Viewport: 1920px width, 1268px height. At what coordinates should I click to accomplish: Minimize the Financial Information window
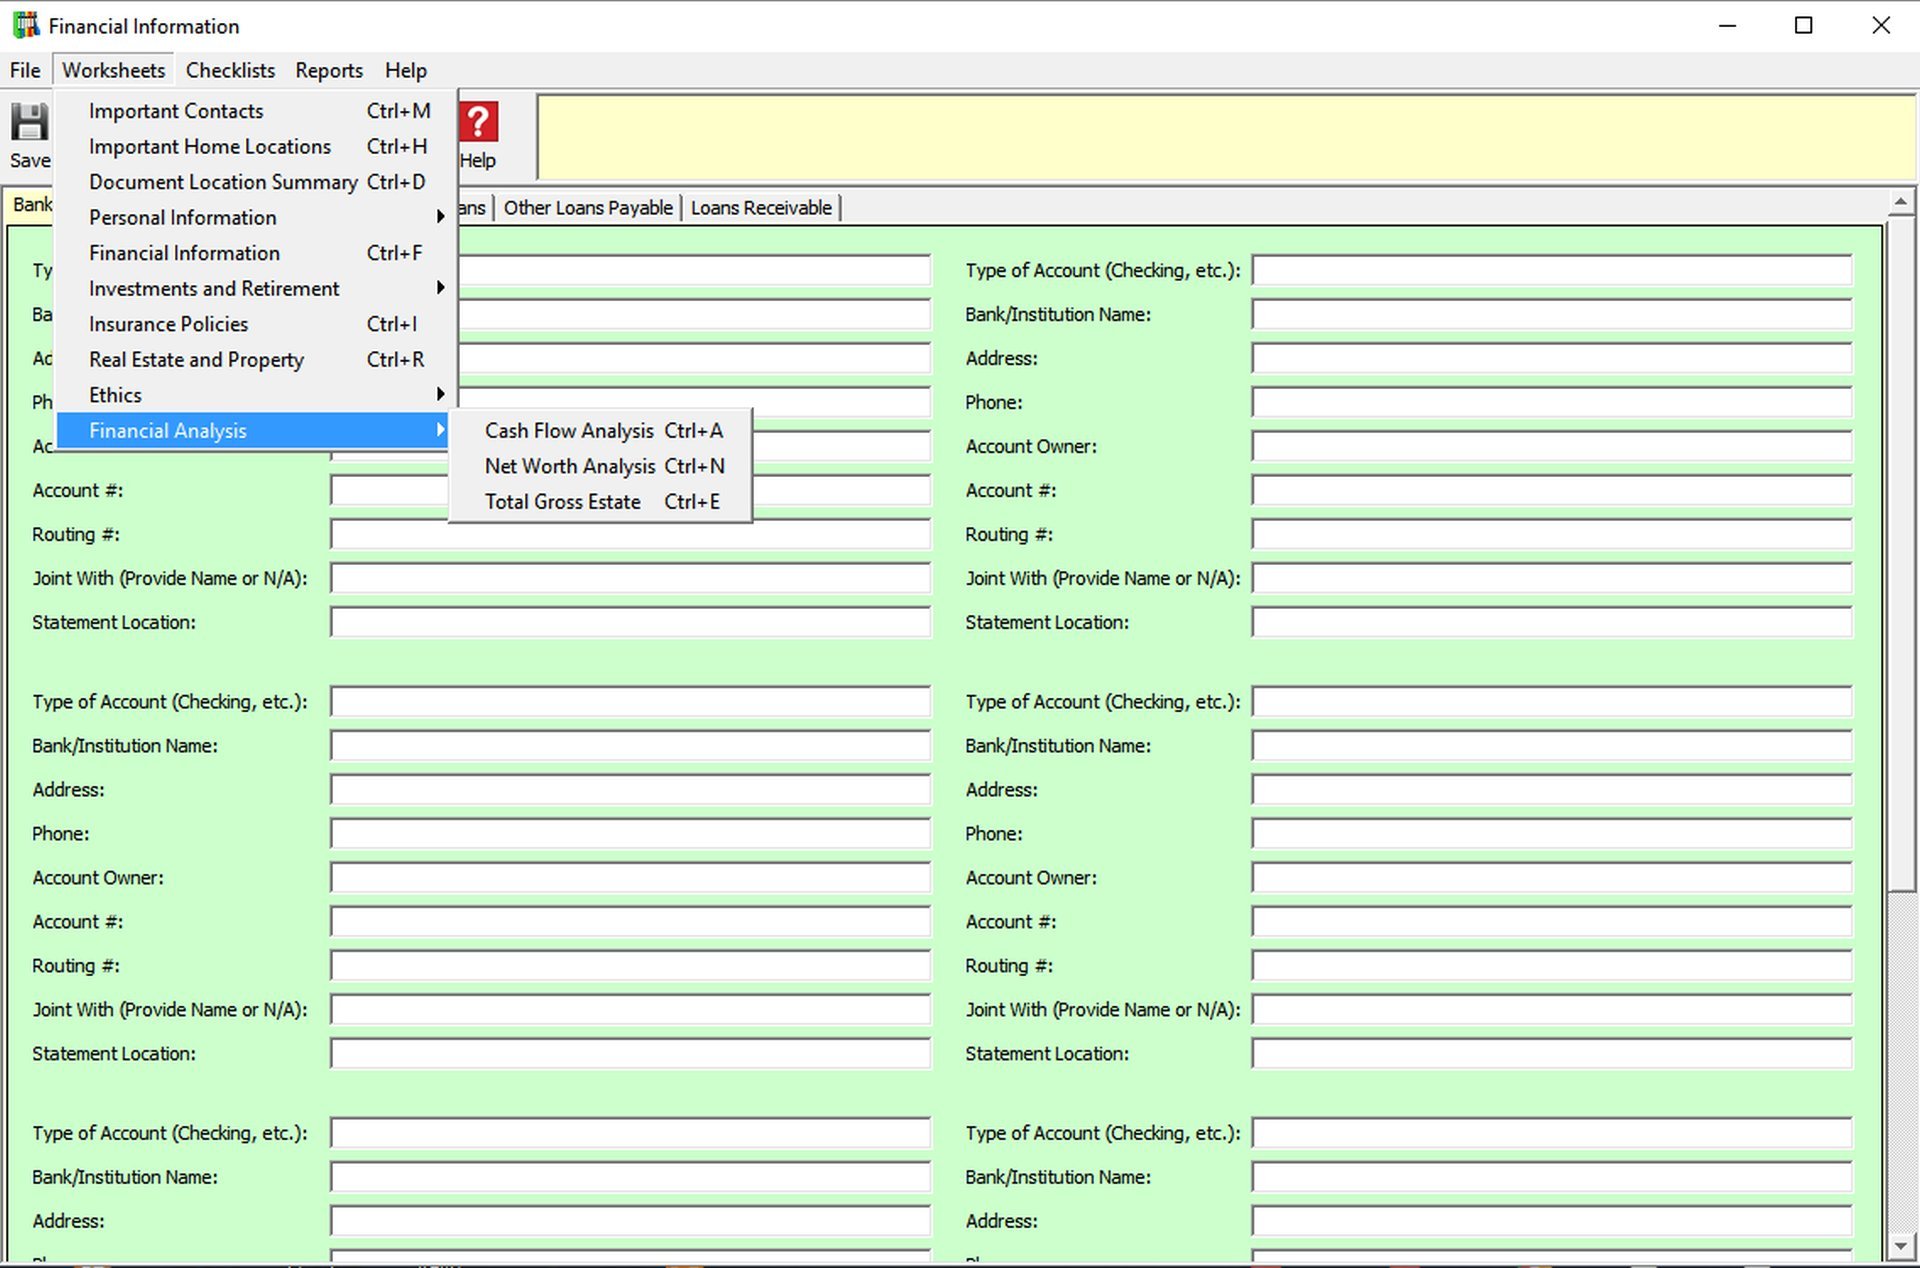[x=1727, y=25]
